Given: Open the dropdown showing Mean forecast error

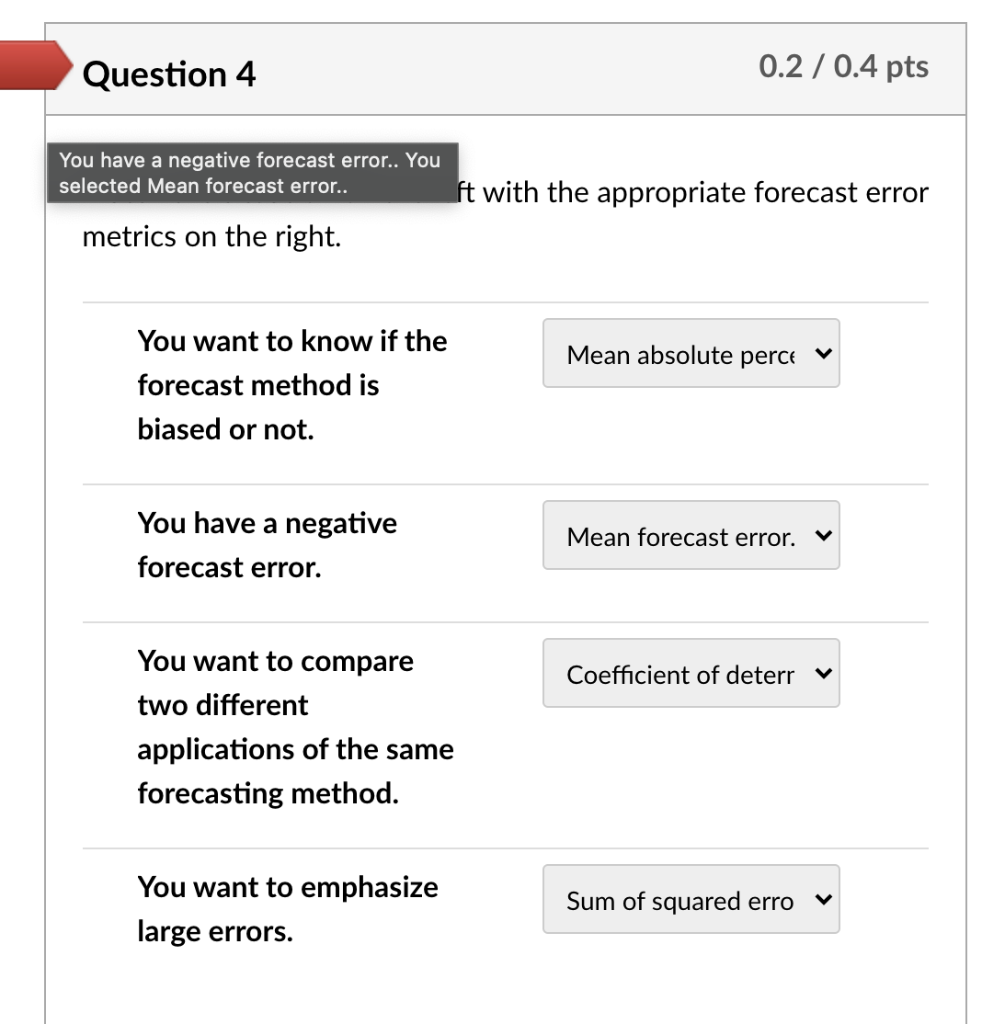Looking at the screenshot, I should point(691,535).
